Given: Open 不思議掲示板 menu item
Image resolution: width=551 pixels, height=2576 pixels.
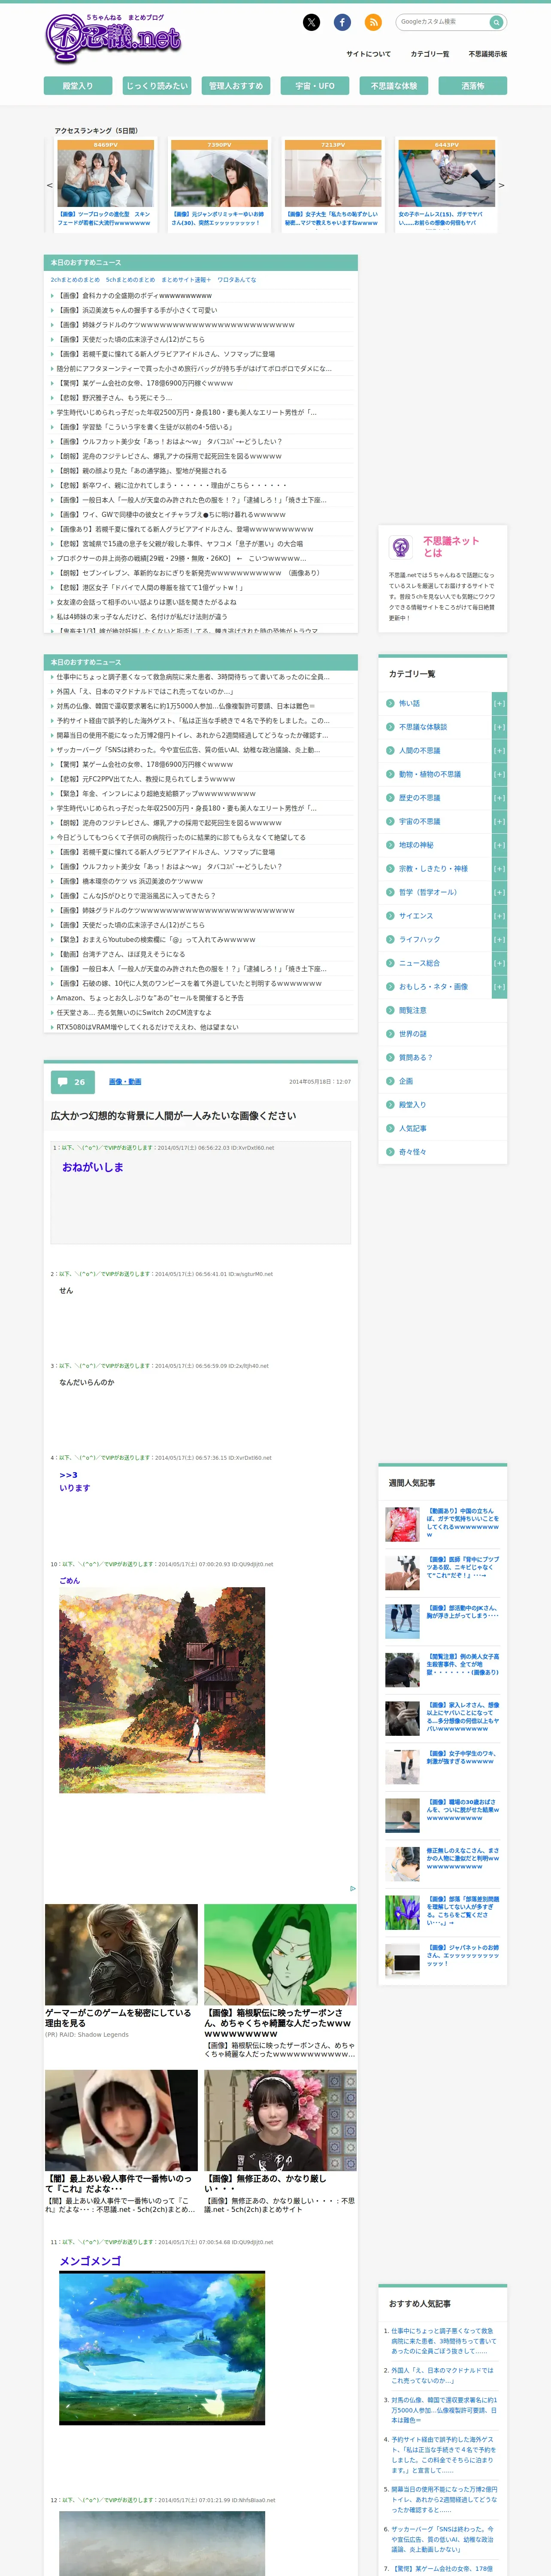Looking at the screenshot, I should pyautogui.click(x=488, y=54).
